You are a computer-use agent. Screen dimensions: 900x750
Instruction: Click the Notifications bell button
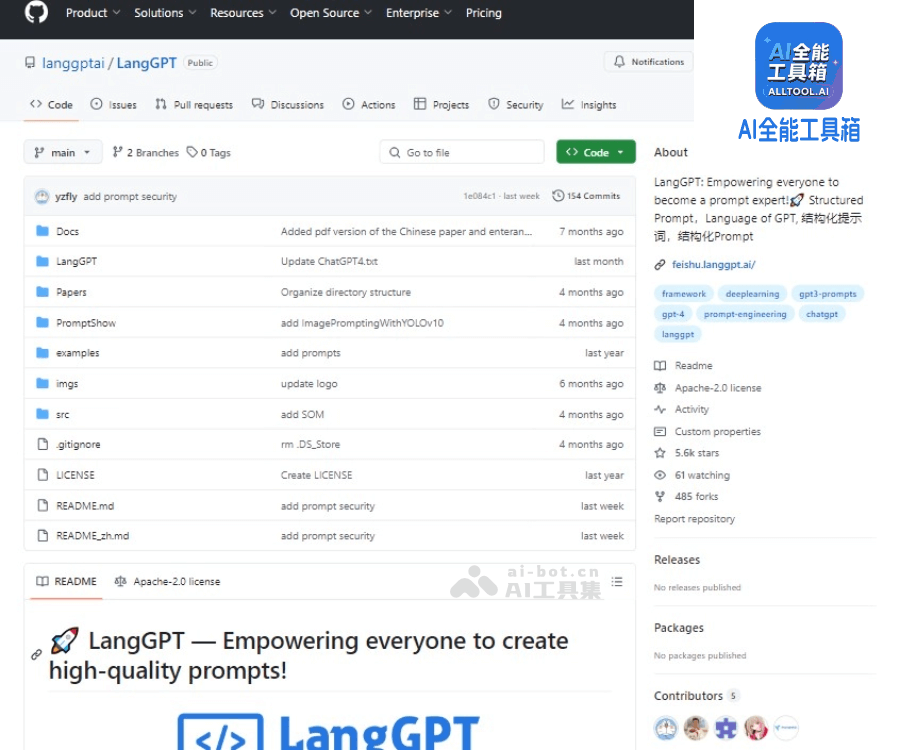click(649, 61)
